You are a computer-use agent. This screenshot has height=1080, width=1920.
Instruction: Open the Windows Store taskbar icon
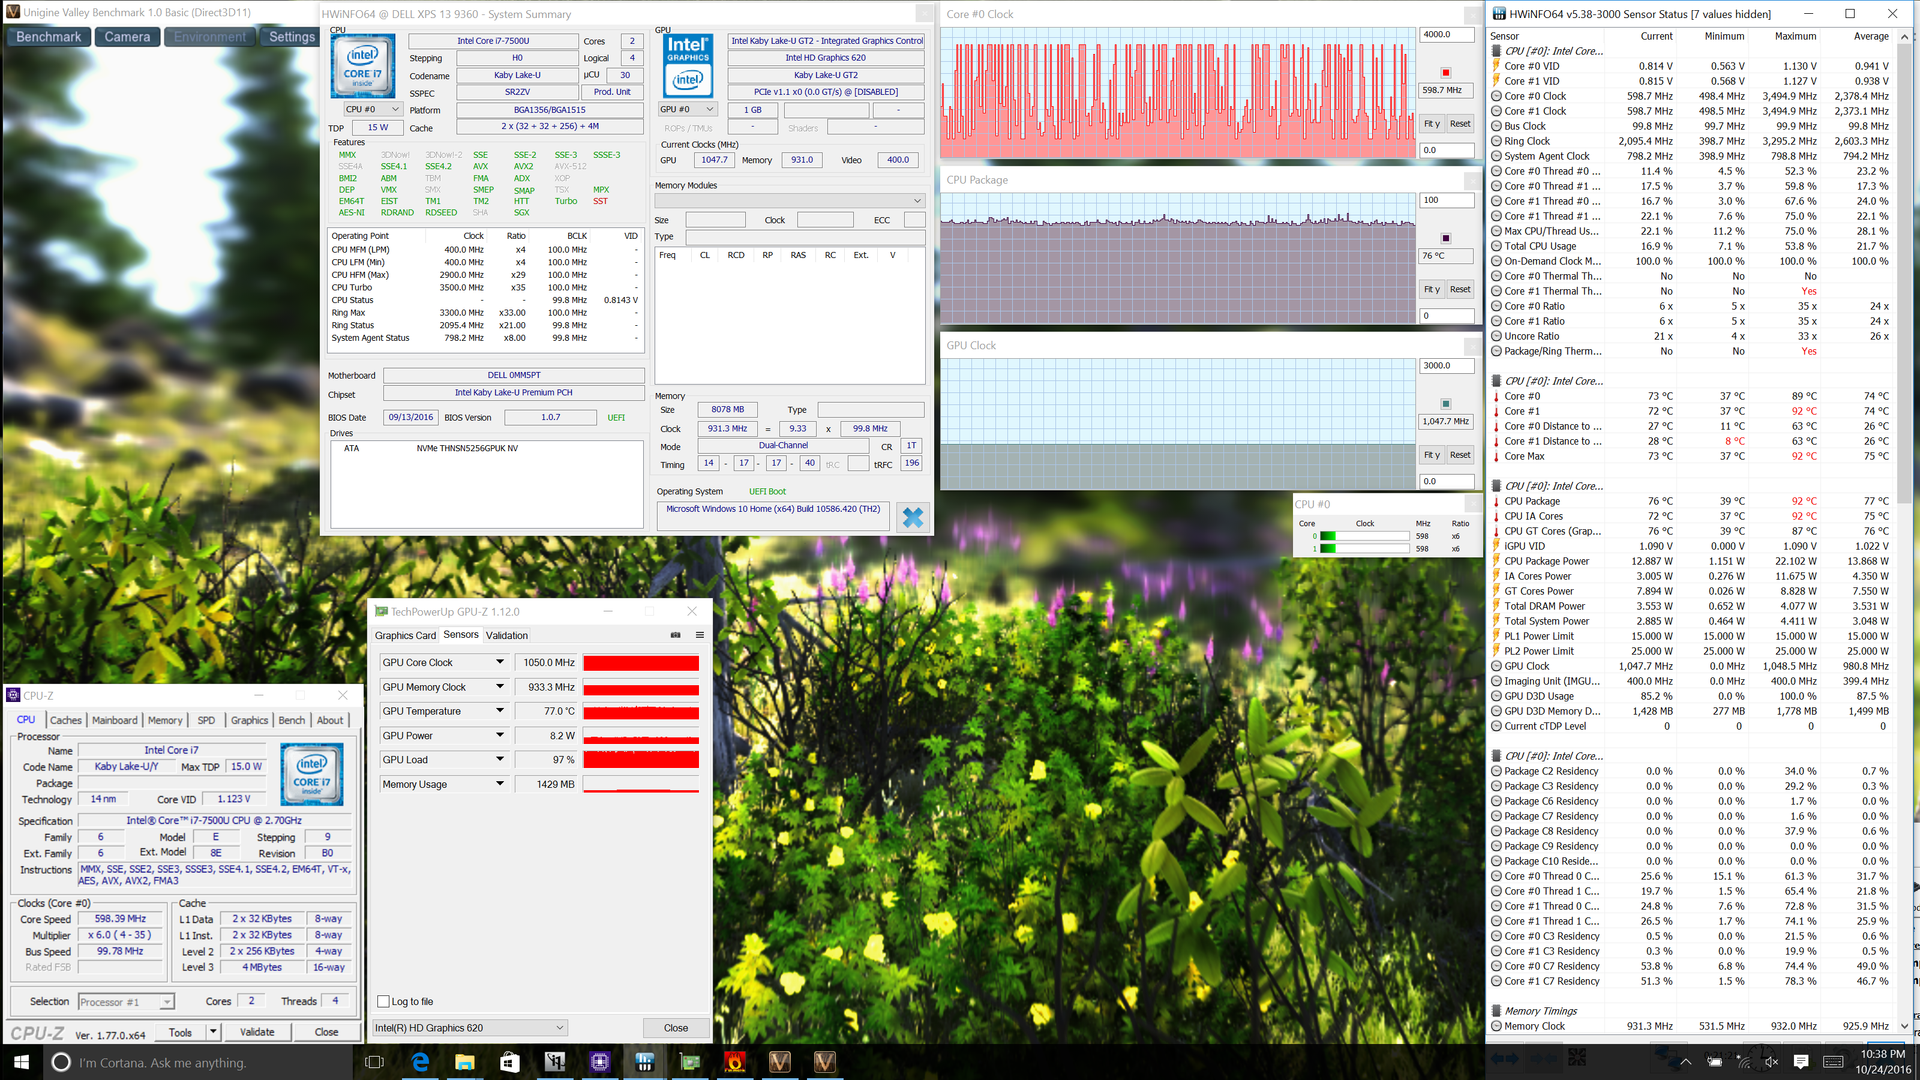tap(510, 1062)
